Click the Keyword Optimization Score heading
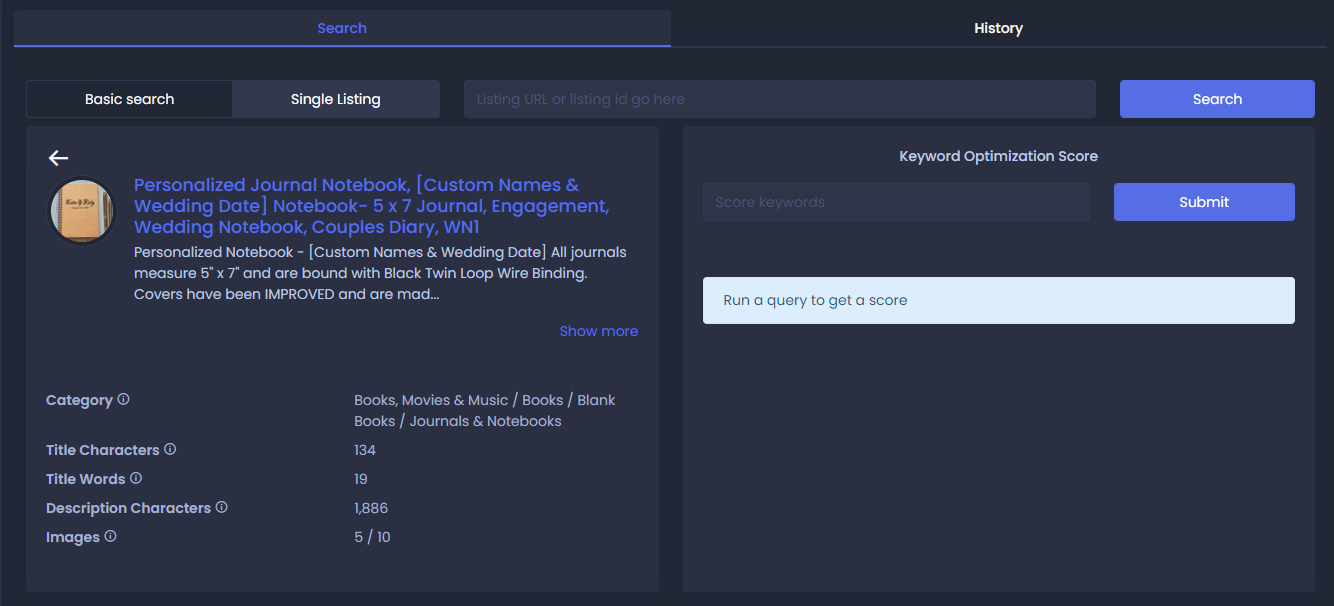Viewport: 1334px width, 606px height. (x=999, y=156)
